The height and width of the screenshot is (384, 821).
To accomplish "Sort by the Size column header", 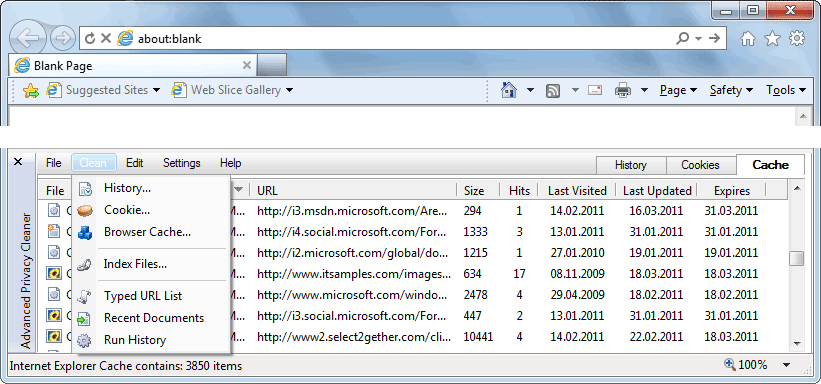I will (x=478, y=191).
